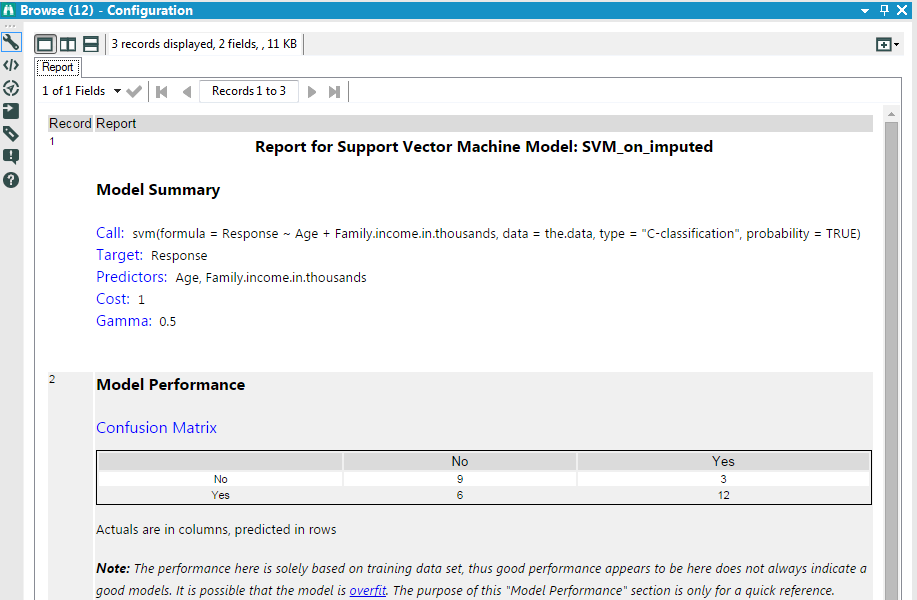Switch to the Report tab
Screen dimensions: 917x600
point(57,67)
